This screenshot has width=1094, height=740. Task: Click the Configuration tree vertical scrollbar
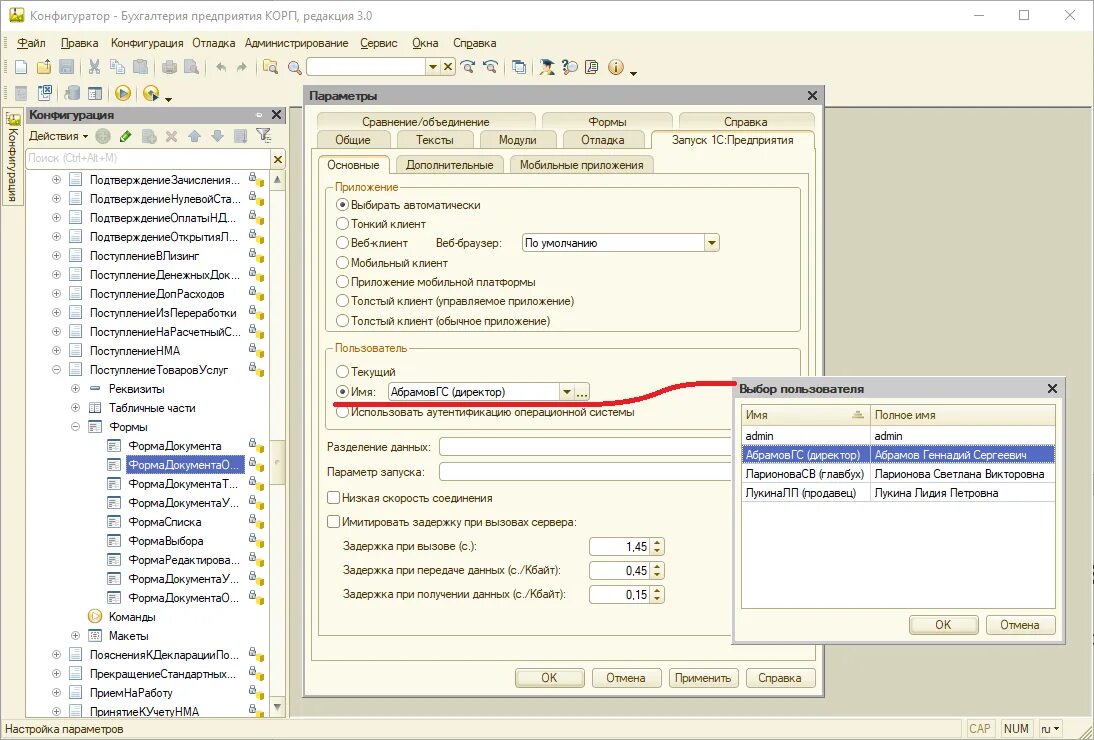click(278, 443)
